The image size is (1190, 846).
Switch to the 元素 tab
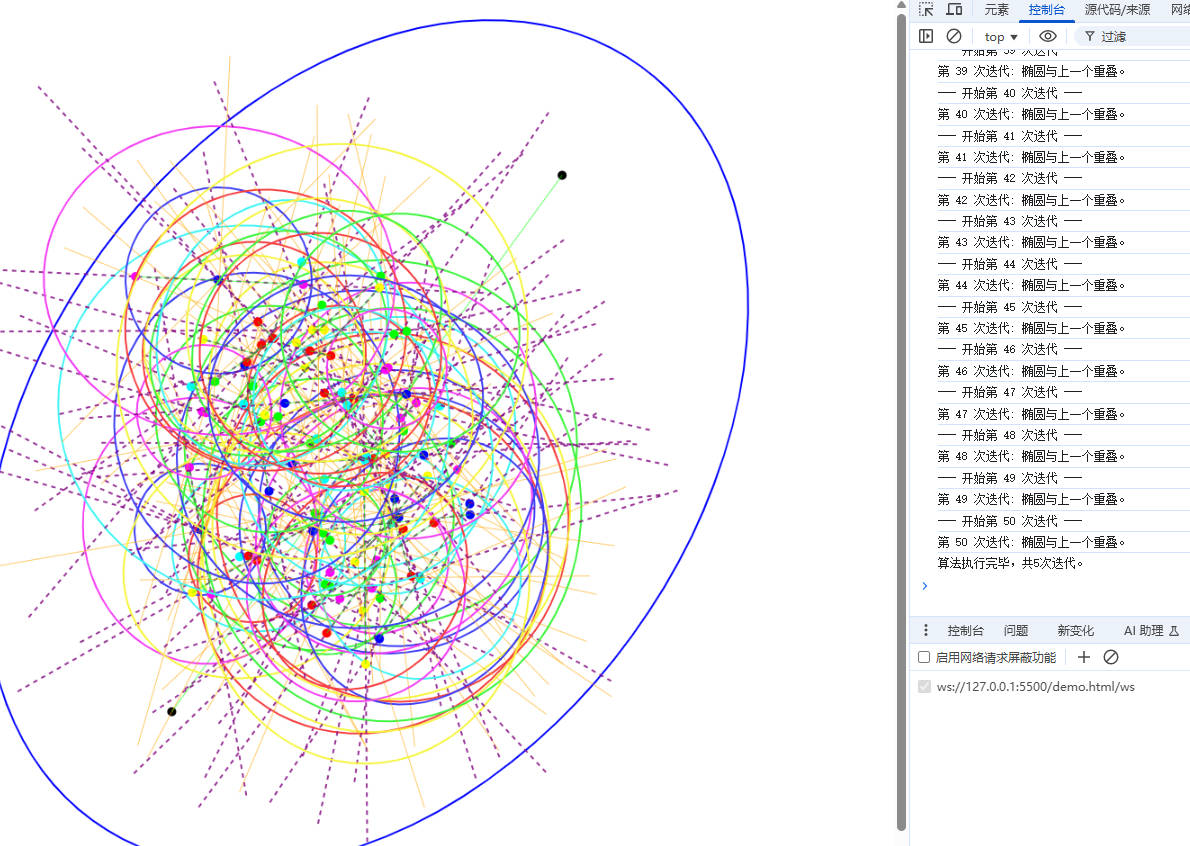996,10
